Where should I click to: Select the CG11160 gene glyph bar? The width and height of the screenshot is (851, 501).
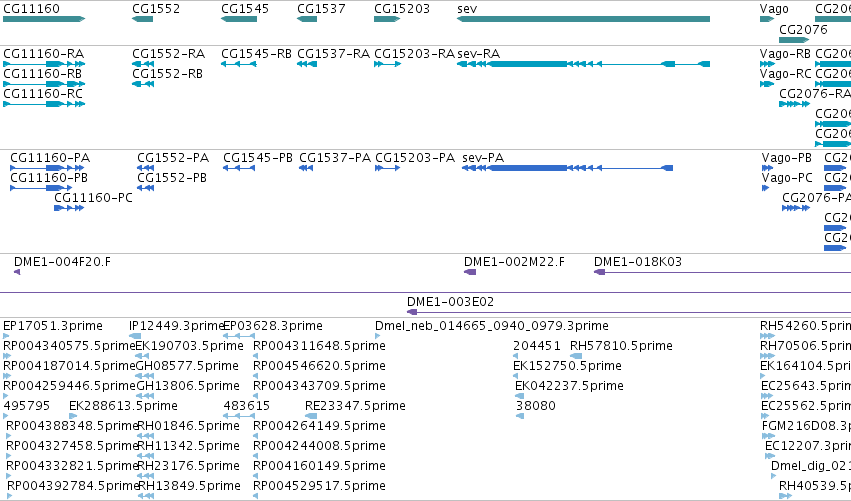tap(44, 19)
